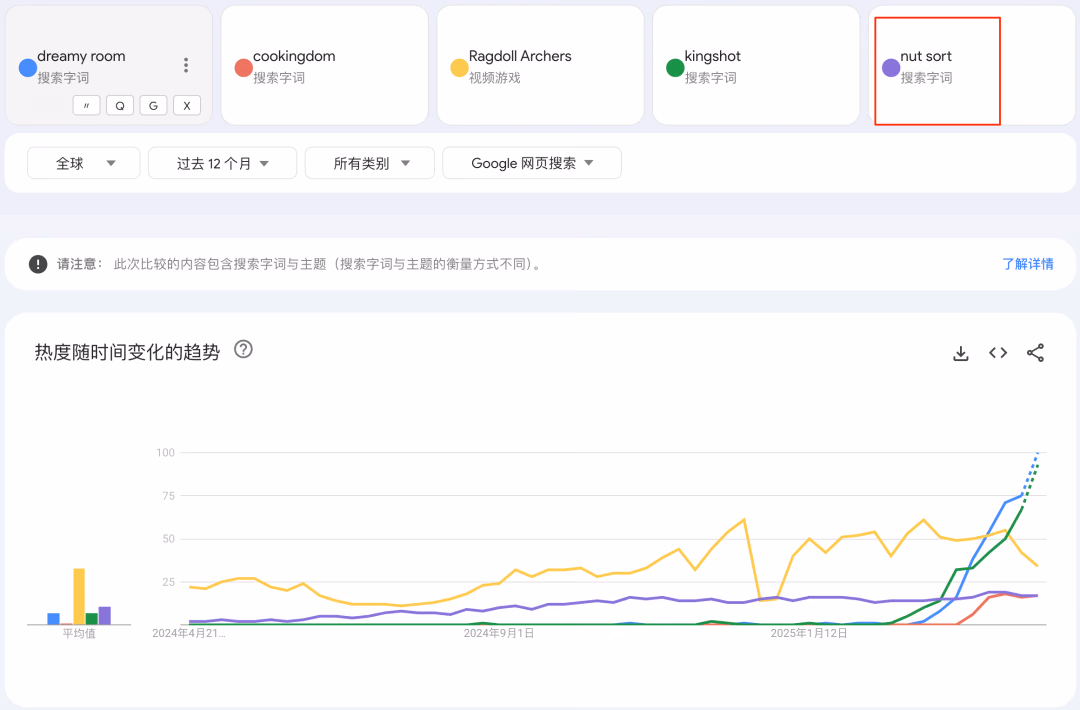Click the kingshot green color dot
This screenshot has width=1080, height=710.
[675, 67]
